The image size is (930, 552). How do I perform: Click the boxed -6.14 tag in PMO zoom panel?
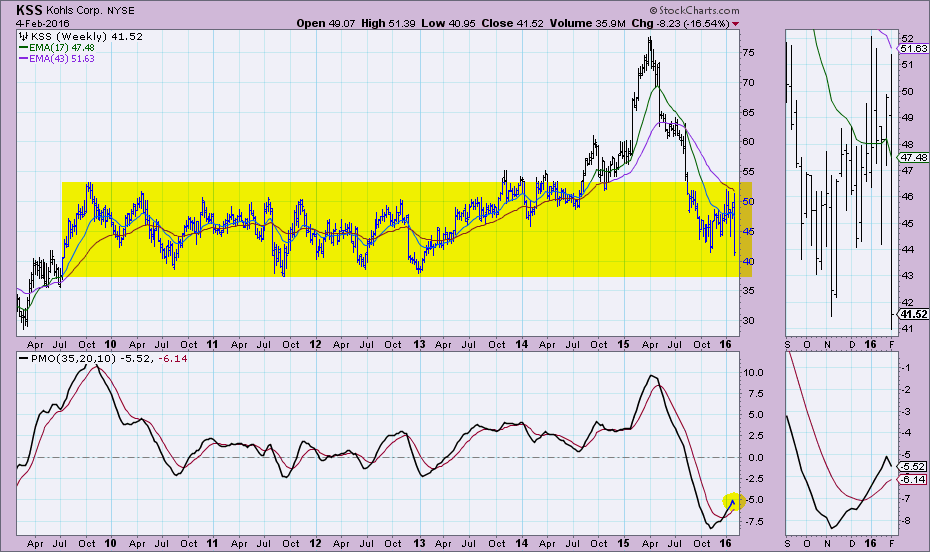click(913, 480)
